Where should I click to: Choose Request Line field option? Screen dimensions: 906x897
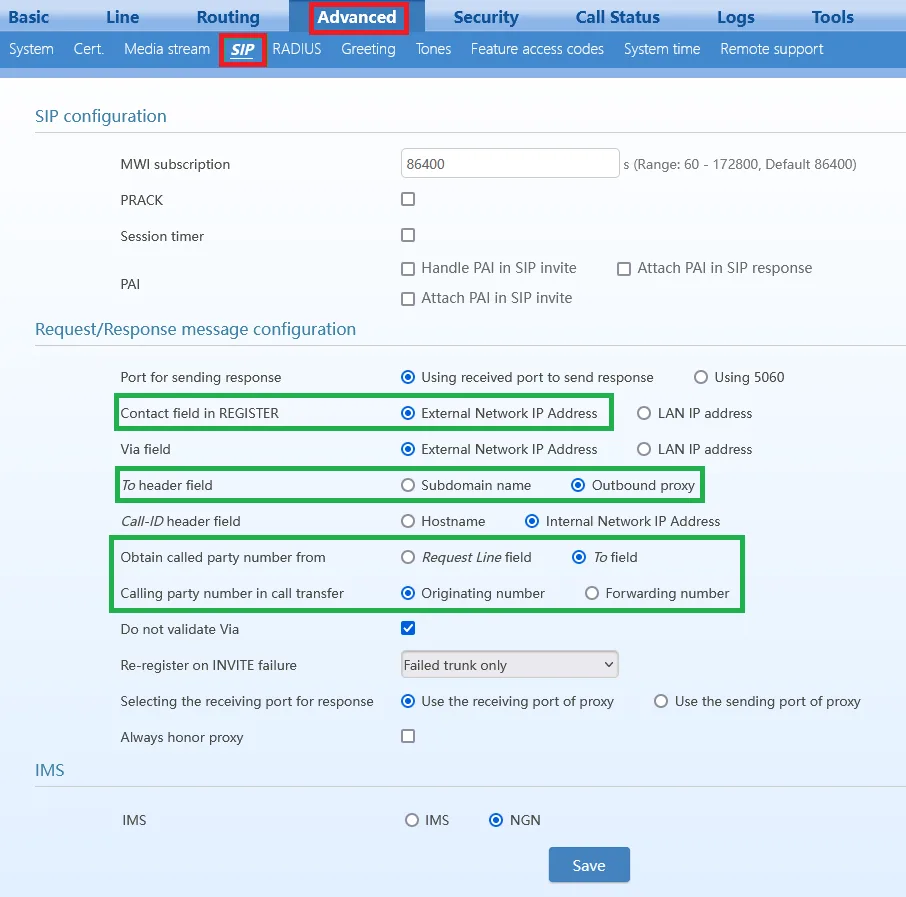(x=408, y=557)
